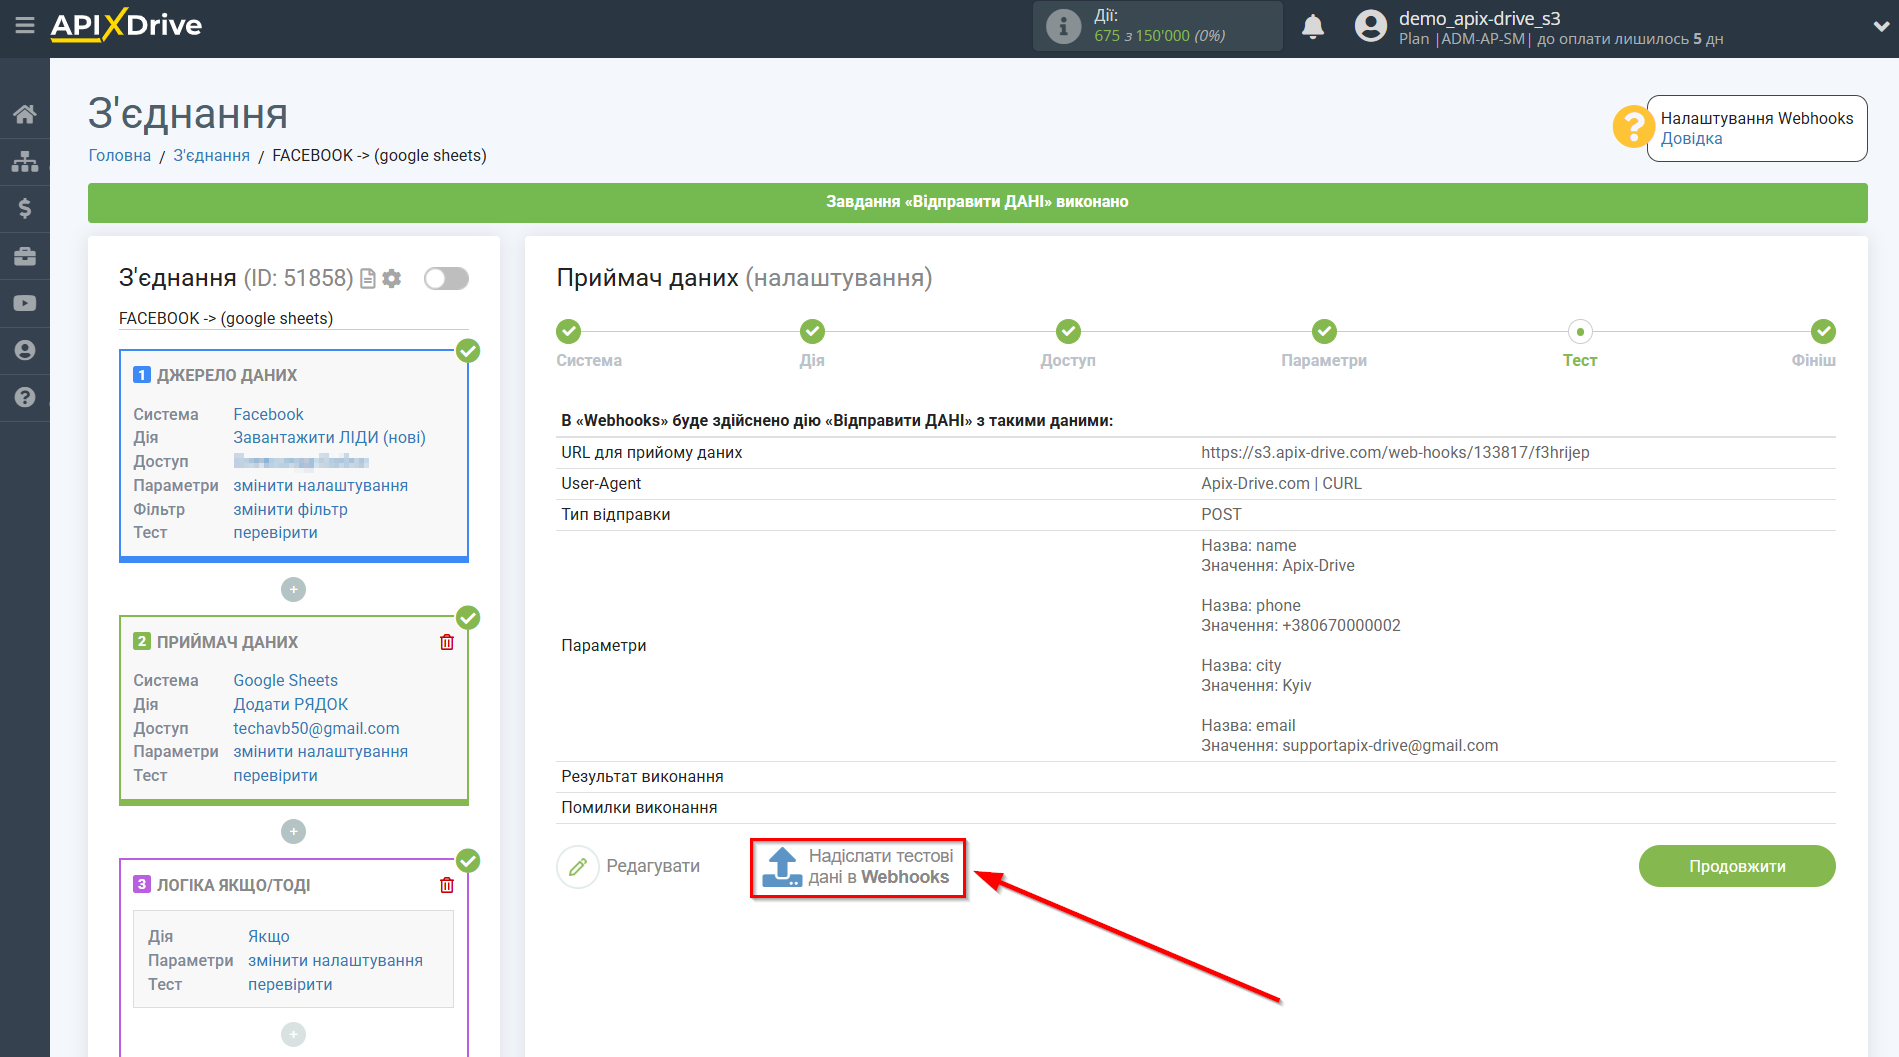Open the connections sitemap icon in sidebar

pyautogui.click(x=25, y=161)
